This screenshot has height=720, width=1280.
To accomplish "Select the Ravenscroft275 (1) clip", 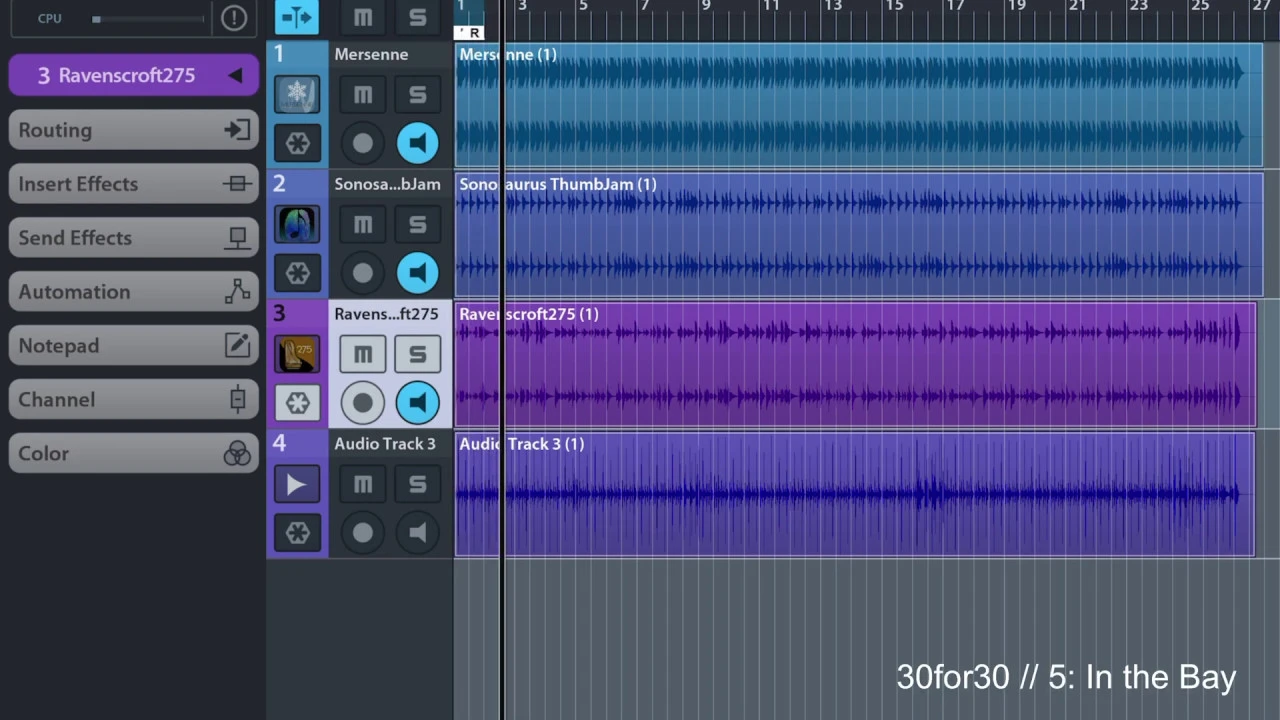I will (x=855, y=365).
